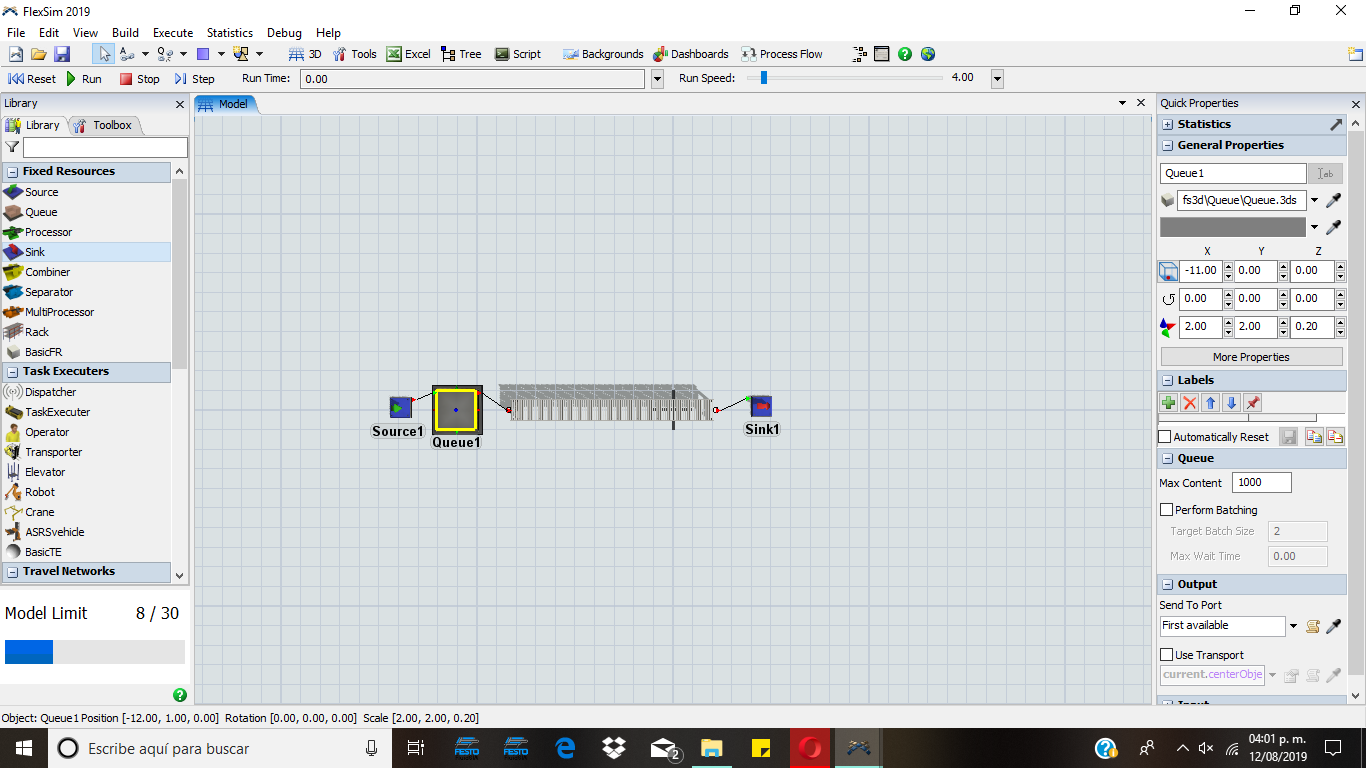
Task: Open the 3D shape file dropdown
Action: tap(1314, 201)
